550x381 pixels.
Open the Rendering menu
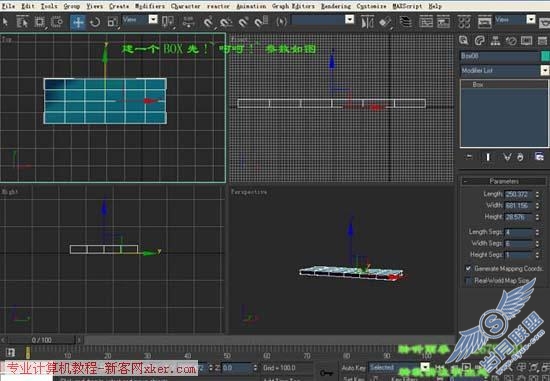click(336, 6)
